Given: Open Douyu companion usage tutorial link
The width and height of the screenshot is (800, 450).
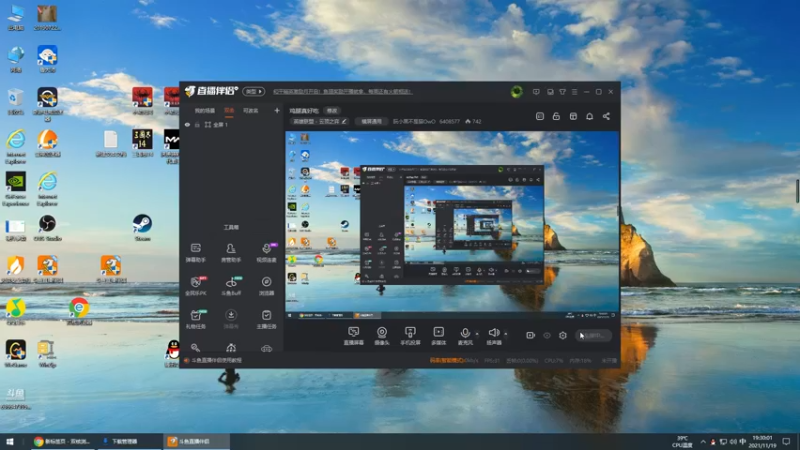Looking at the screenshot, I should coord(216,360).
